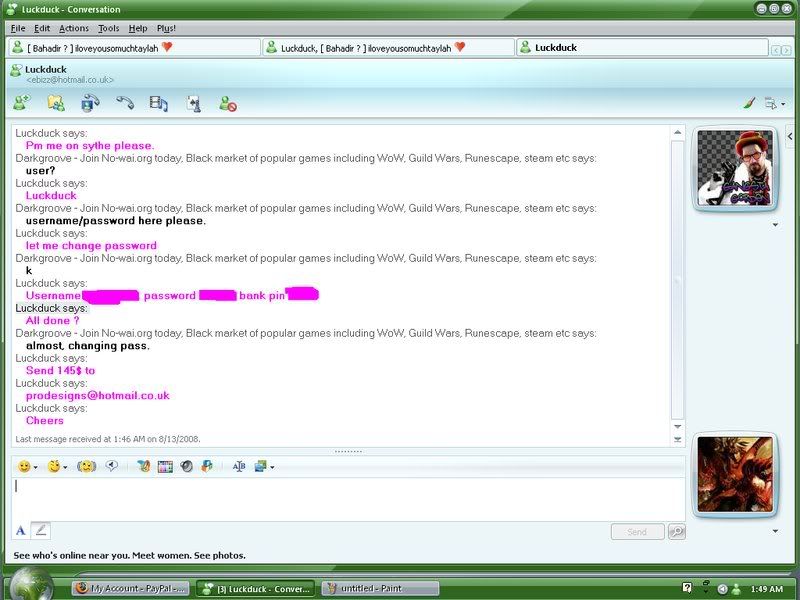The height and width of the screenshot is (600, 800).
Task: Click the Windows Start orb
Action: [x=31, y=585]
